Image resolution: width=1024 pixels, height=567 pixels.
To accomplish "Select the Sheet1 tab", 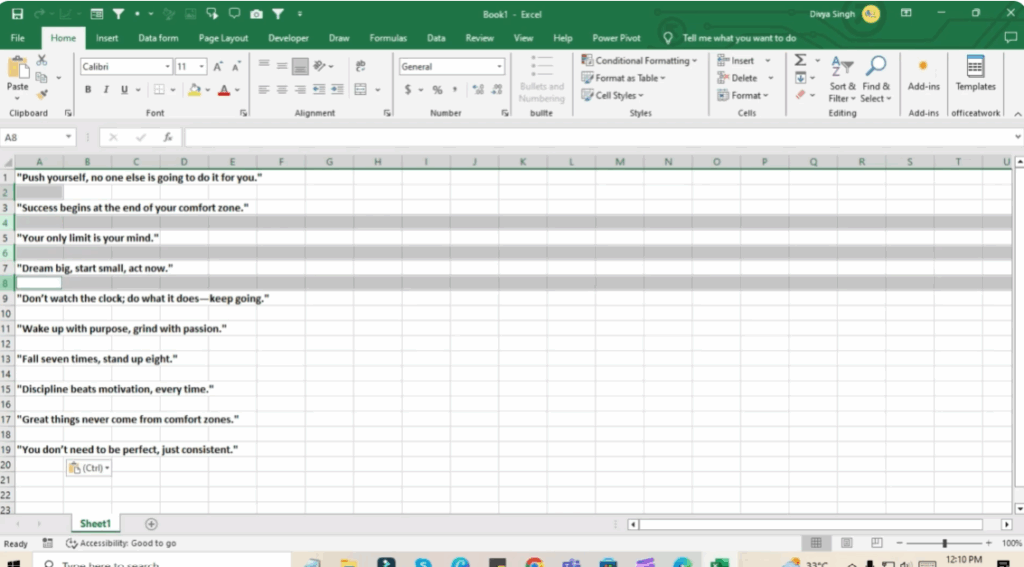I will click(95, 523).
